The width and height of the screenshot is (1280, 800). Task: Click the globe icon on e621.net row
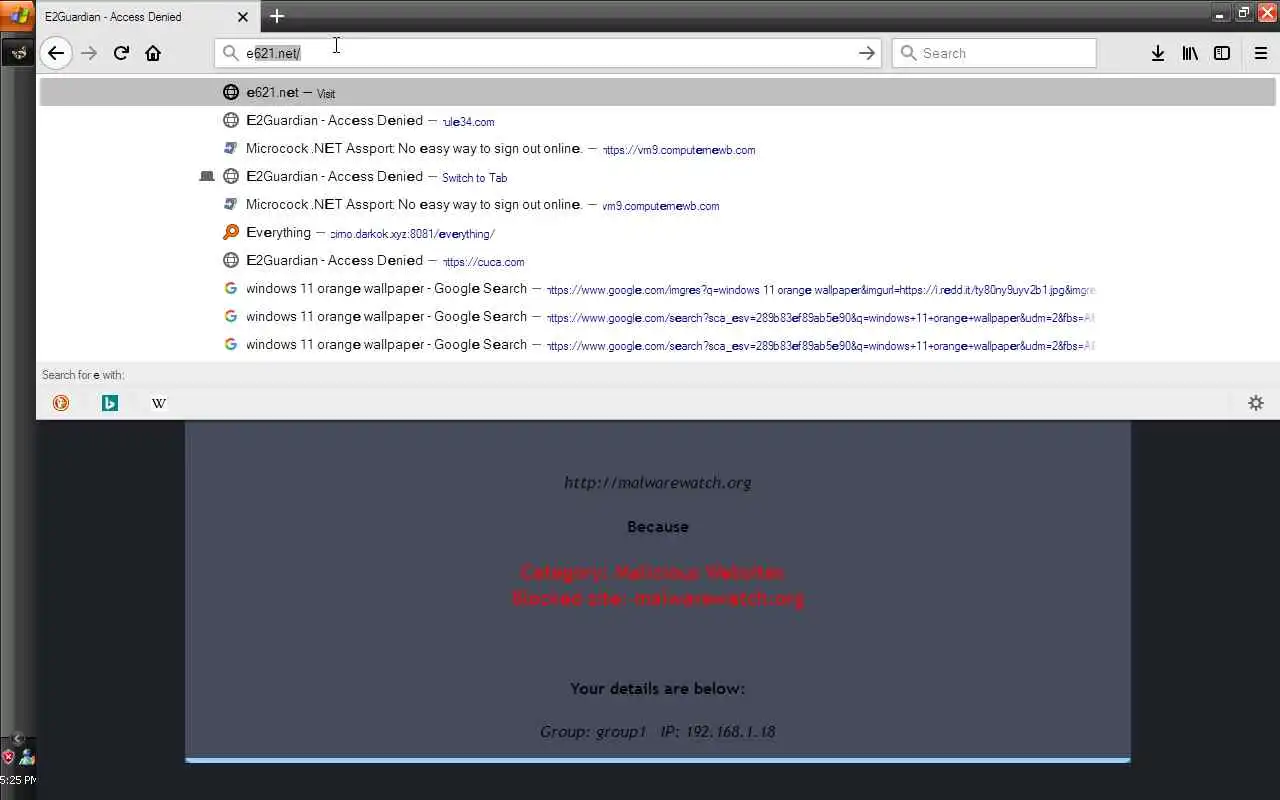tap(231, 92)
